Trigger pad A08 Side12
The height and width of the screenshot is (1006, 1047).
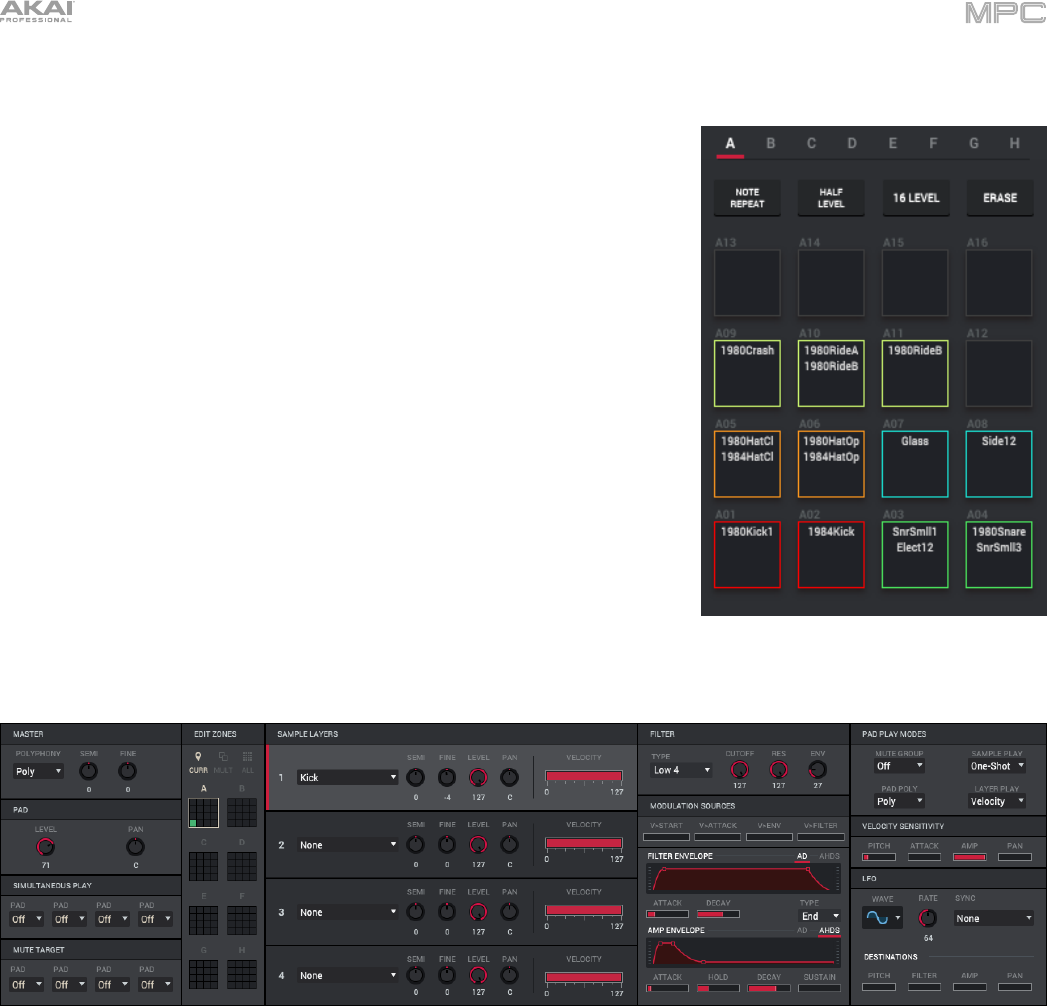[999, 464]
